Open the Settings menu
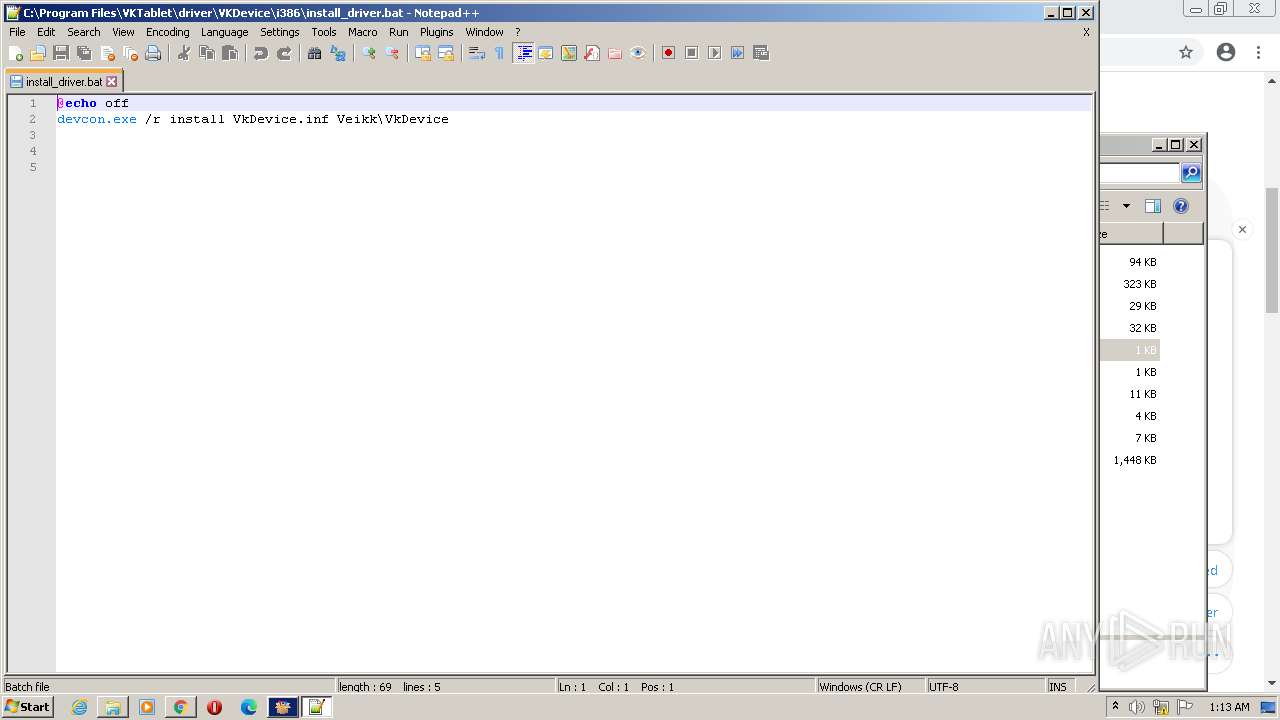 (280, 32)
